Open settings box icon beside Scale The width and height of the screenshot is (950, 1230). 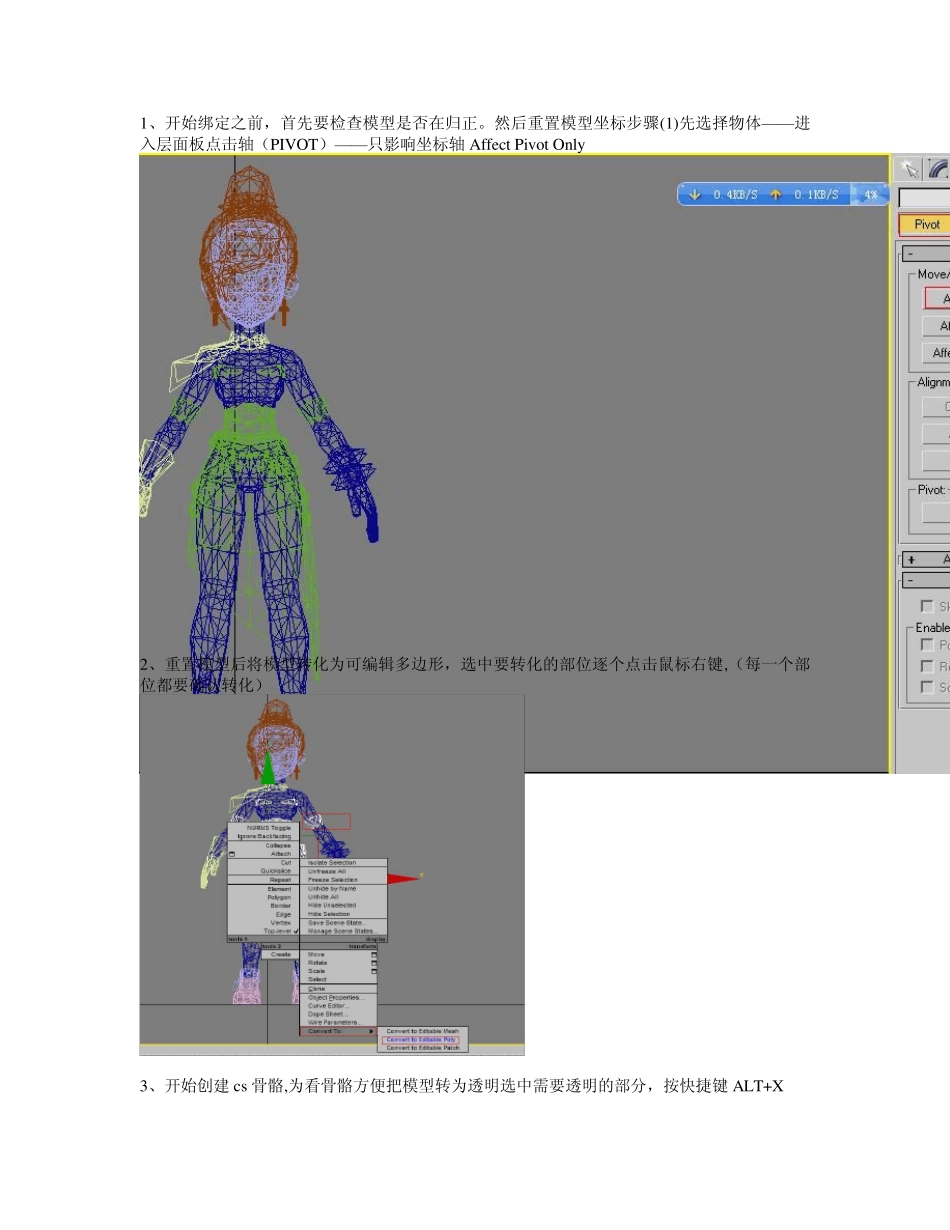[x=374, y=971]
